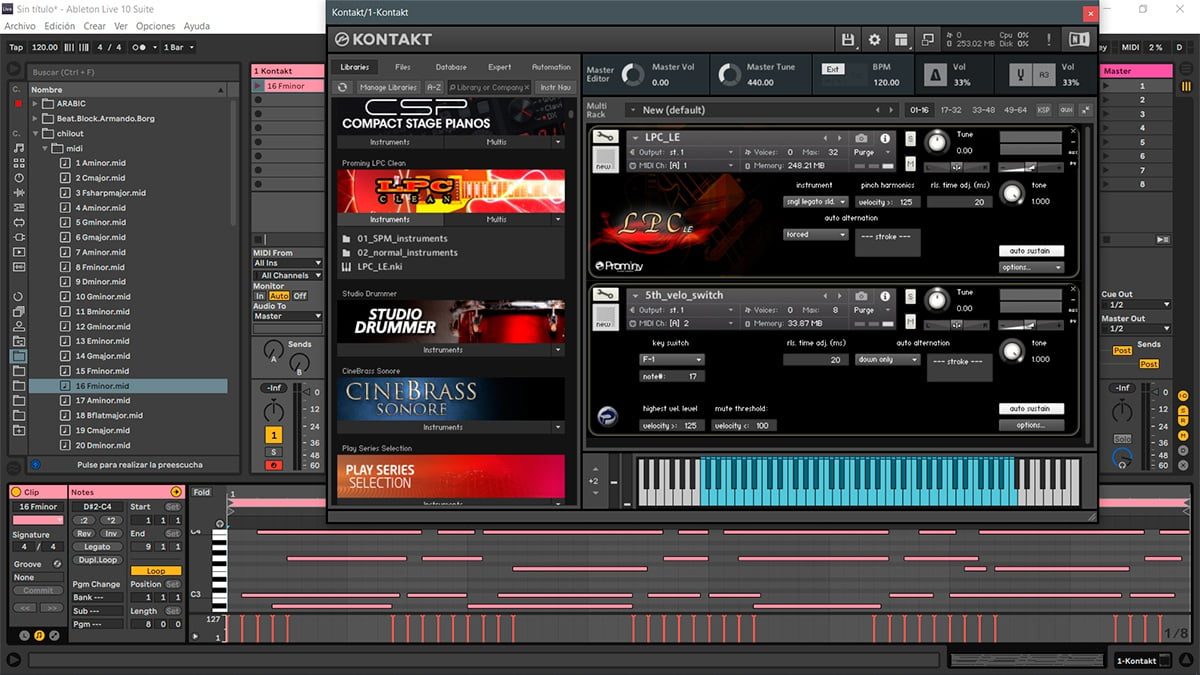
Task: Click the Rev button in Notes box
Action: point(84,533)
